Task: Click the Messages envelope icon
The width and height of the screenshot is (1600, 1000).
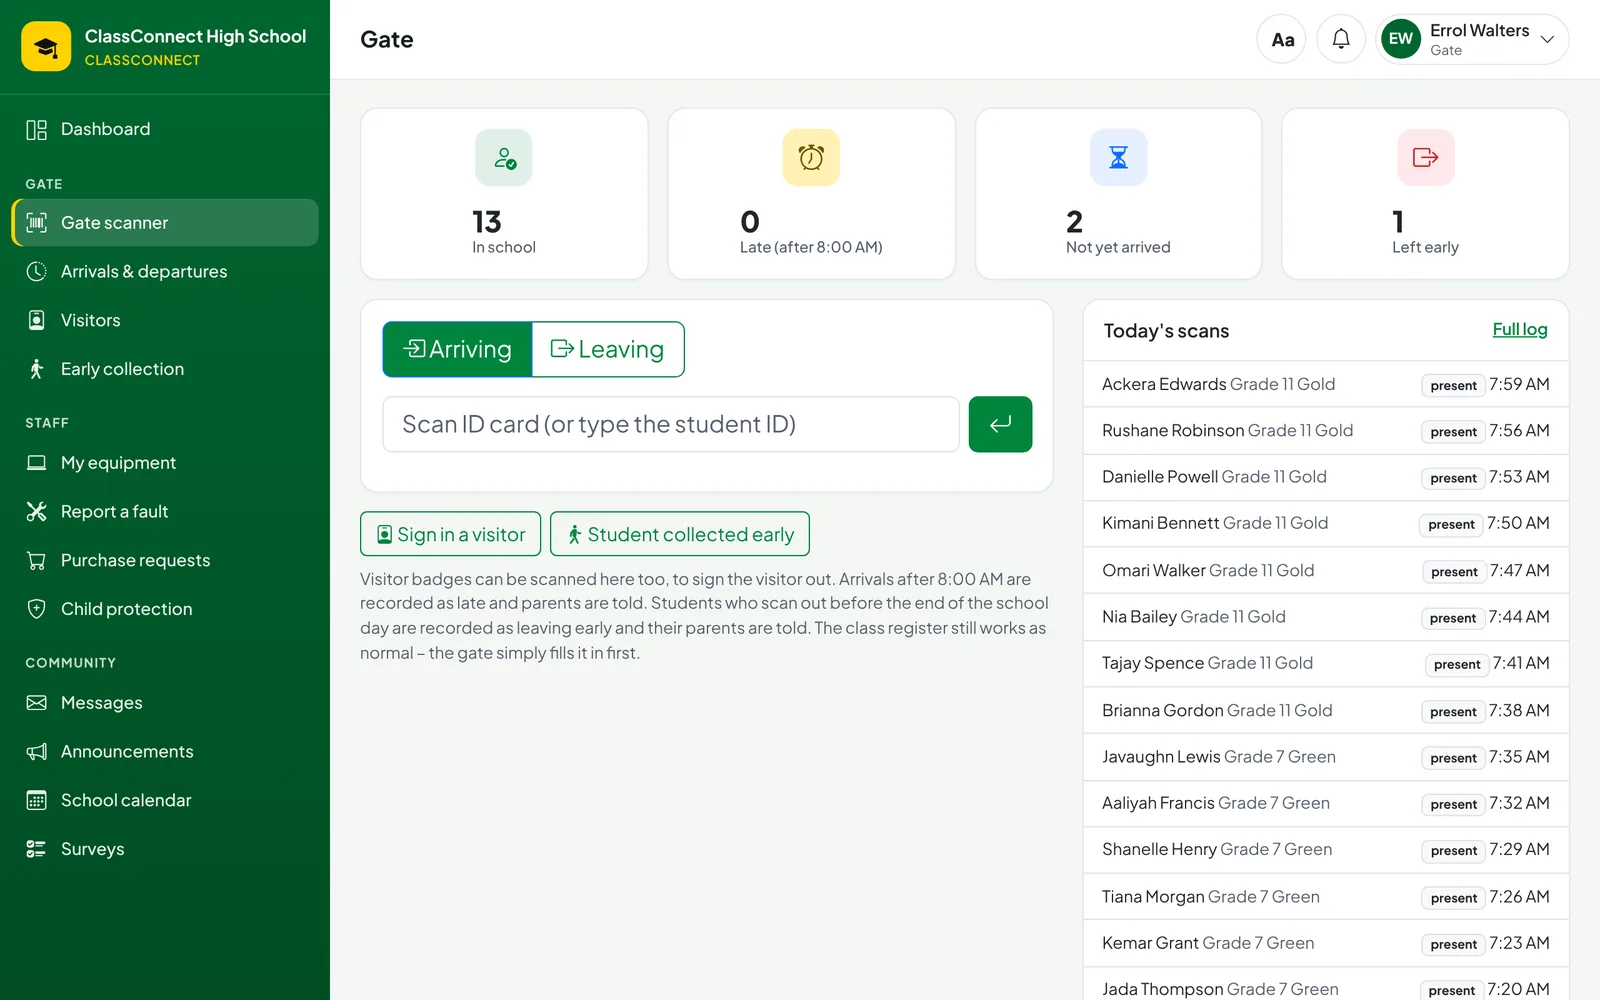Action: tap(37, 703)
